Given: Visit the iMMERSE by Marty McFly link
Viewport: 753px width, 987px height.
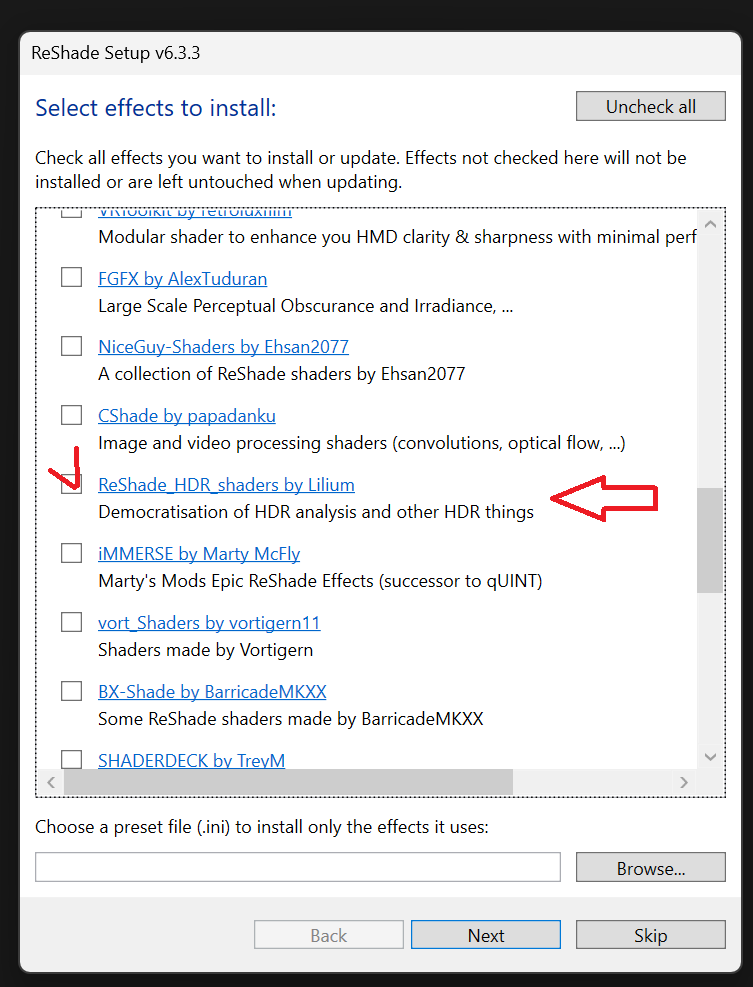Looking at the screenshot, I should (199, 554).
